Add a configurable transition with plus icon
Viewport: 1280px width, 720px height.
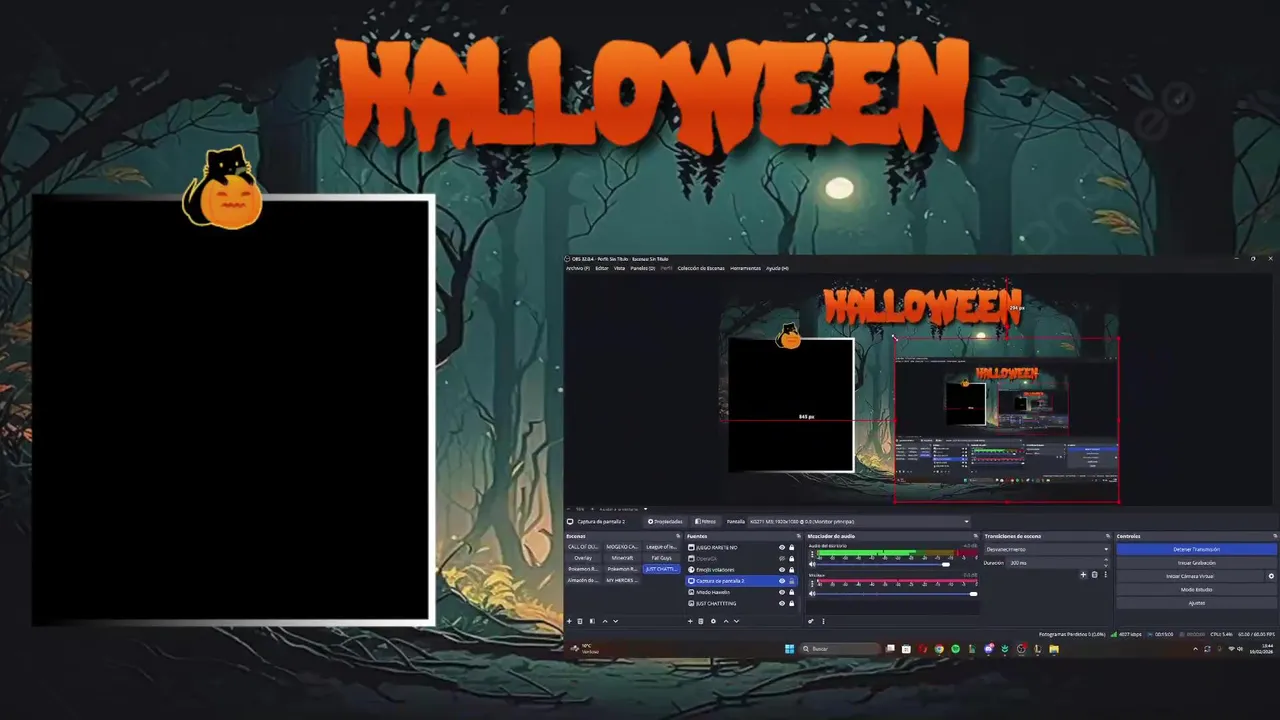[1083, 575]
